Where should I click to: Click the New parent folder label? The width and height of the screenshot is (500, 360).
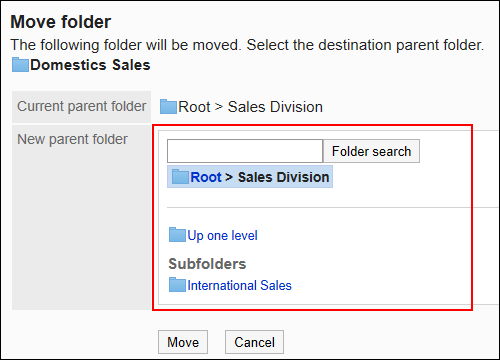(72, 139)
